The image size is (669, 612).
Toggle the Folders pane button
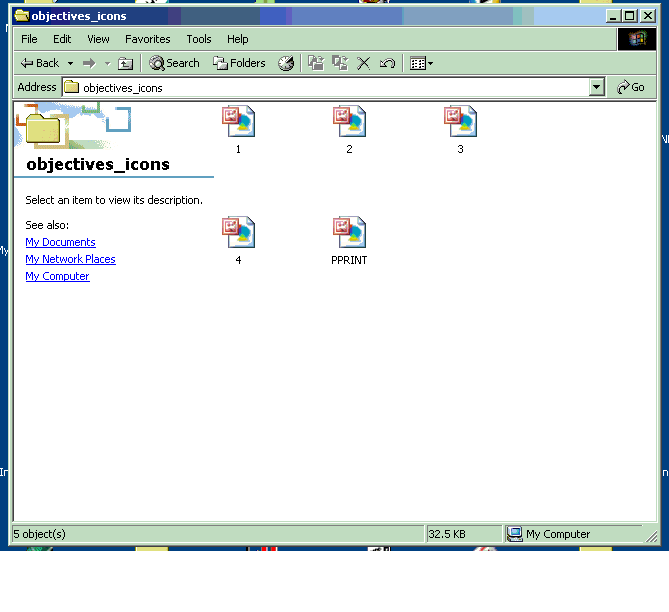pos(239,63)
